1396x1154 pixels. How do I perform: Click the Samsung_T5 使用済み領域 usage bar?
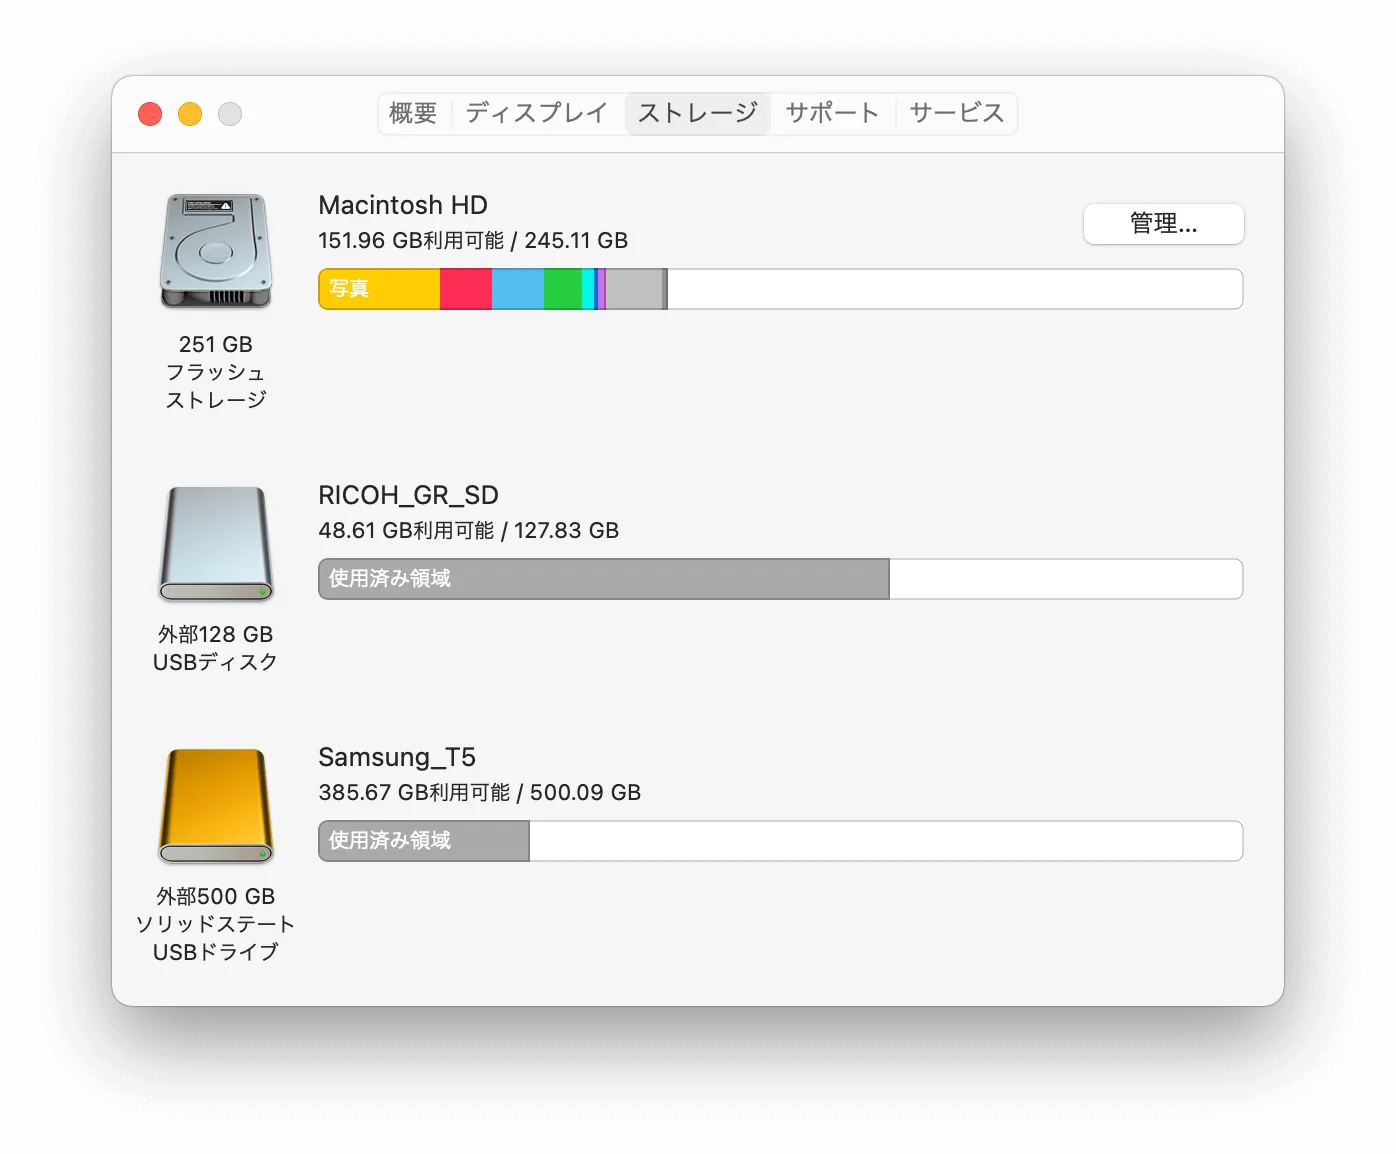click(x=424, y=841)
